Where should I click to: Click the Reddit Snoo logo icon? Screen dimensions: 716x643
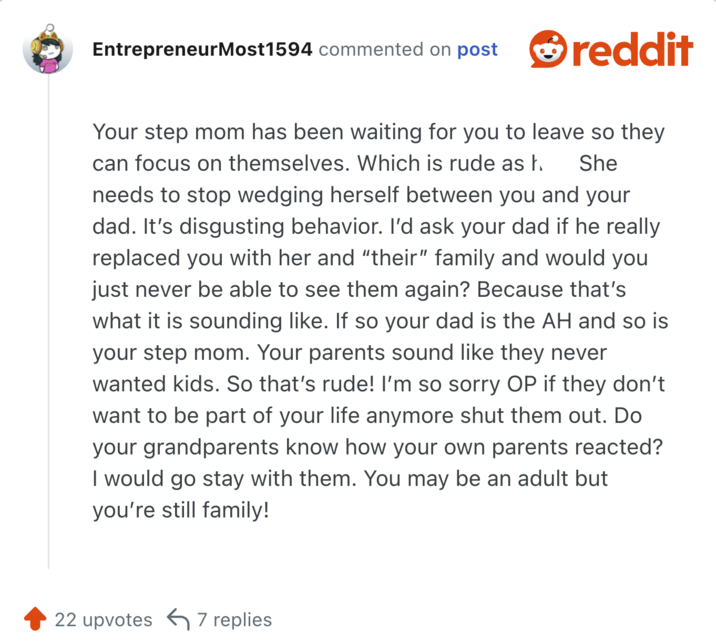tap(549, 49)
